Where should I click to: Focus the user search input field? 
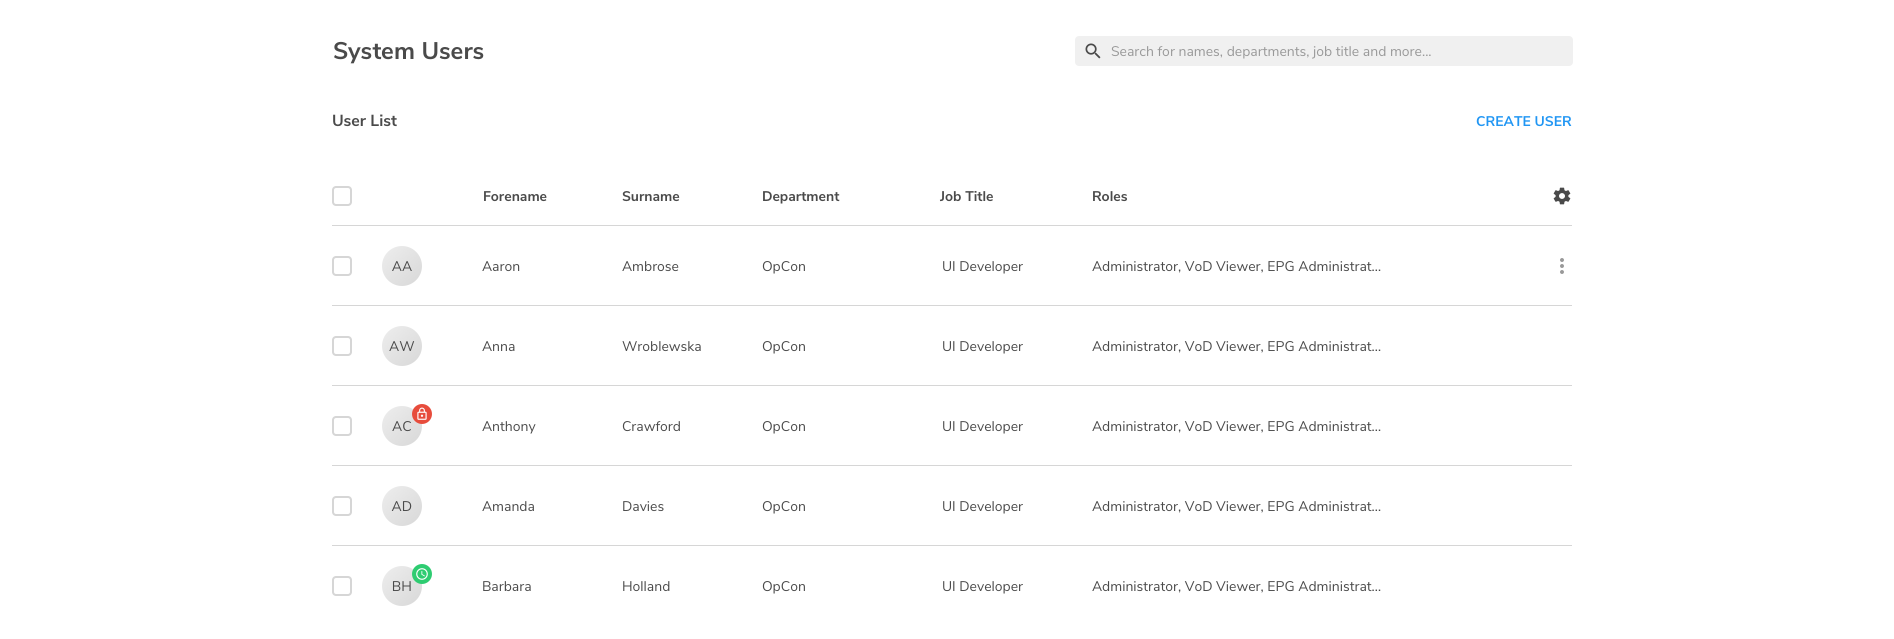coord(1330,51)
